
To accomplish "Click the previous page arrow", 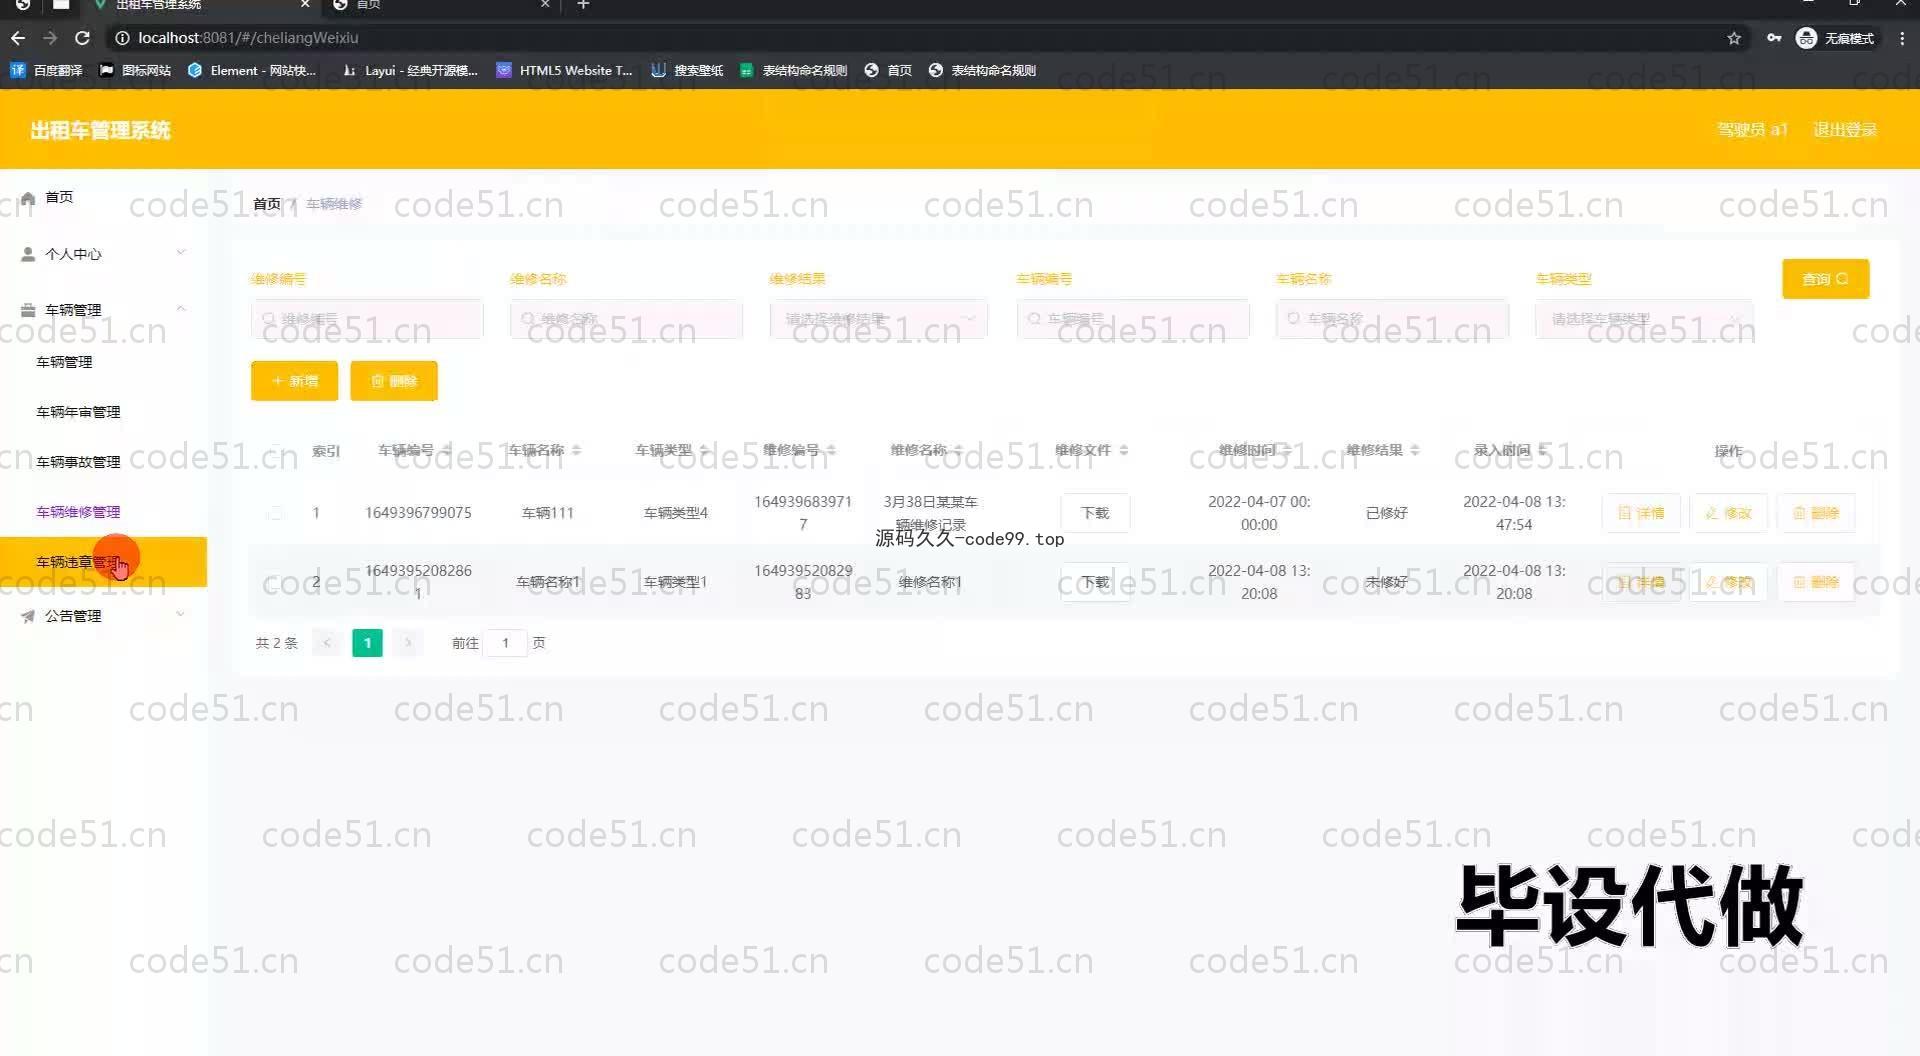I will click(327, 643).
